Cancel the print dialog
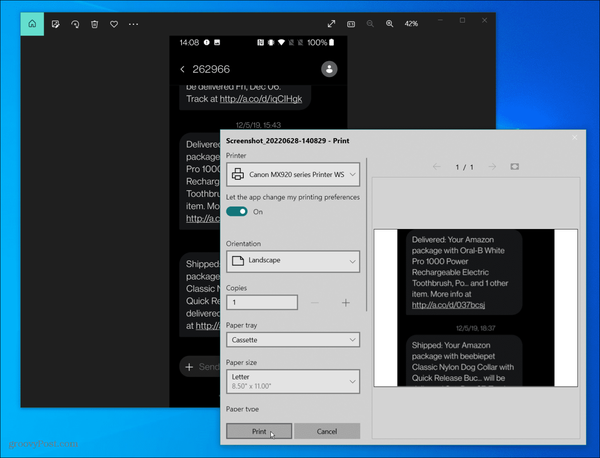This screenshot has width=600, height=458. pos(326,431)
